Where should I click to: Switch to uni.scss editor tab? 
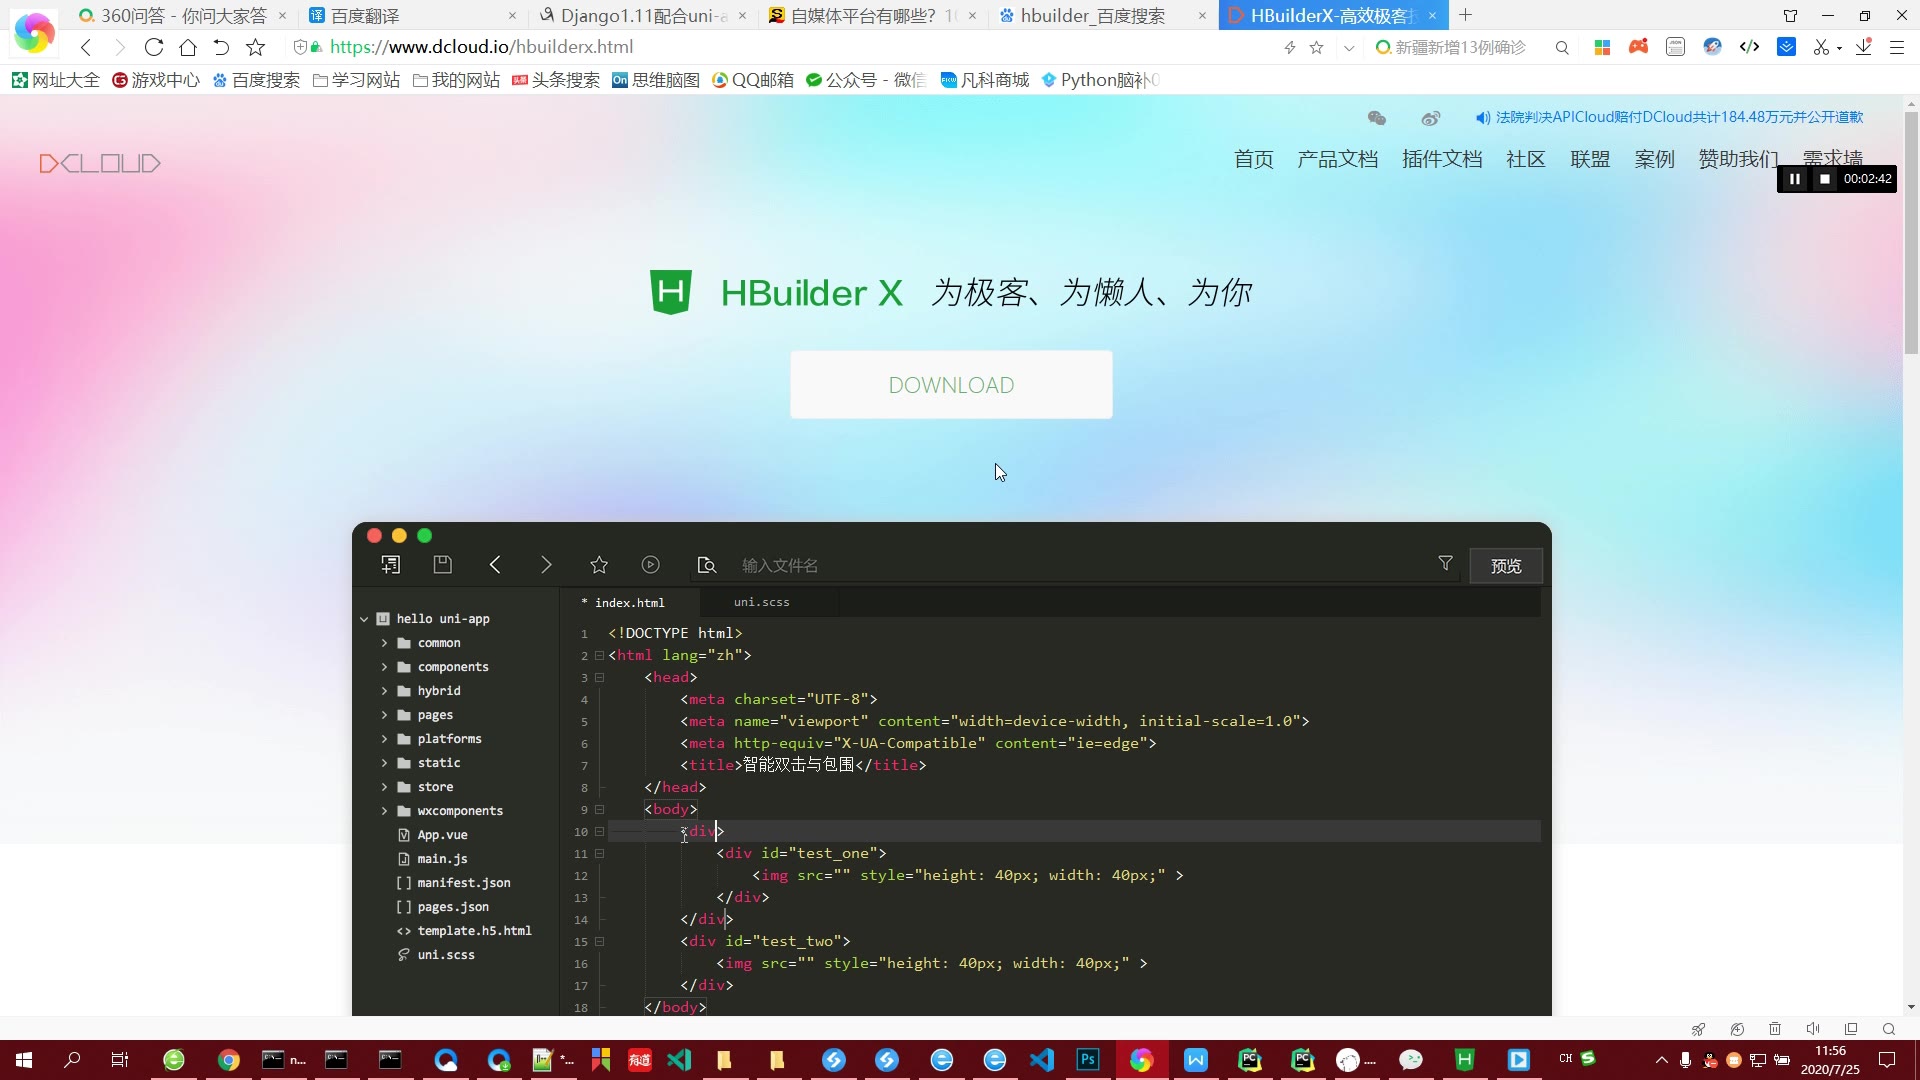click(x=762, y=602)
